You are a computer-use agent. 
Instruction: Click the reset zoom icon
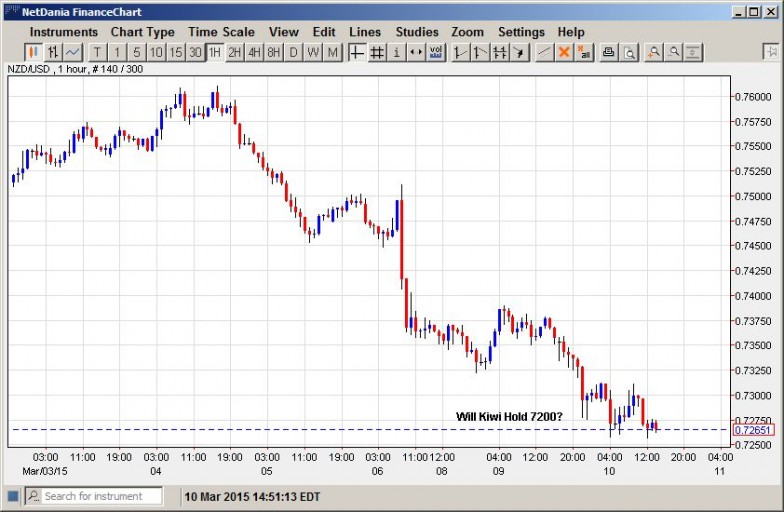pyautogui.click(x=692, y=52)
